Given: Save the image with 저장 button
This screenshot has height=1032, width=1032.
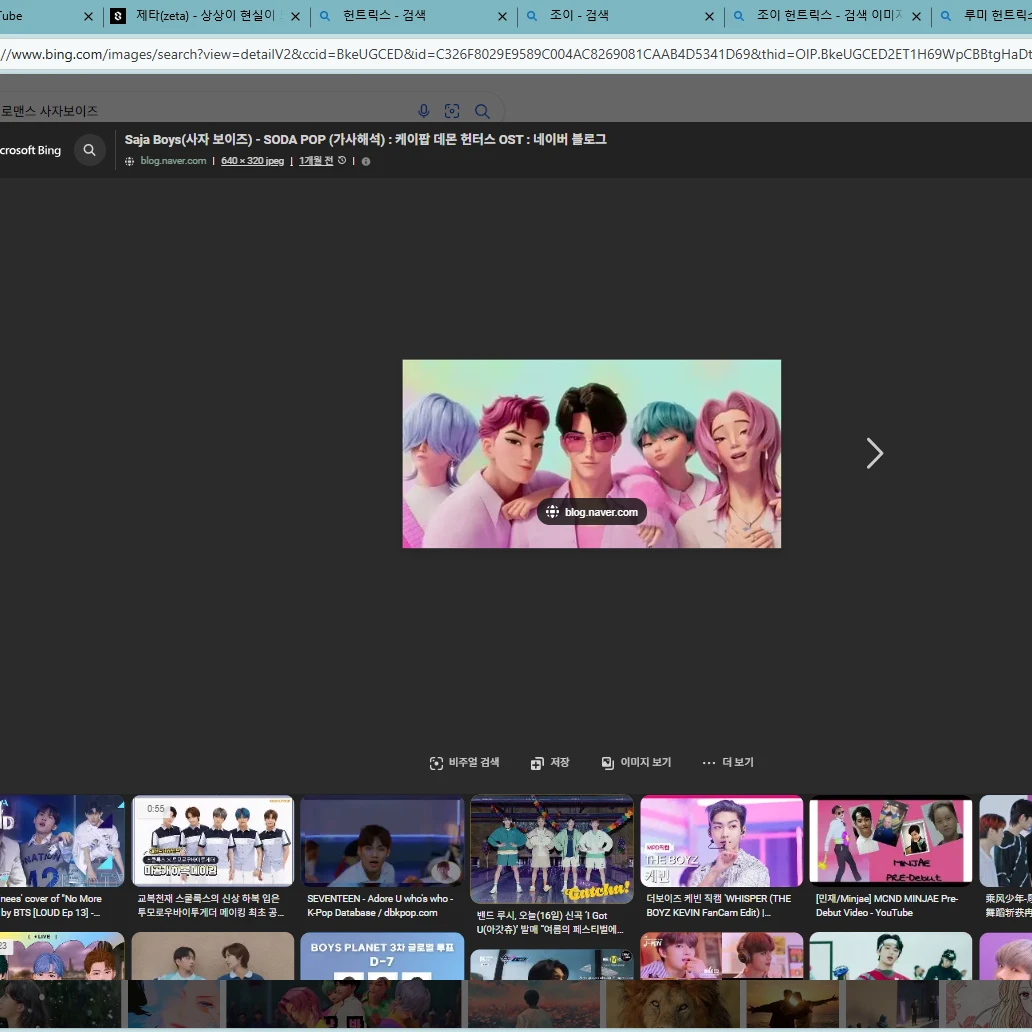Looking at the screenshot, I should click(550, 763).
